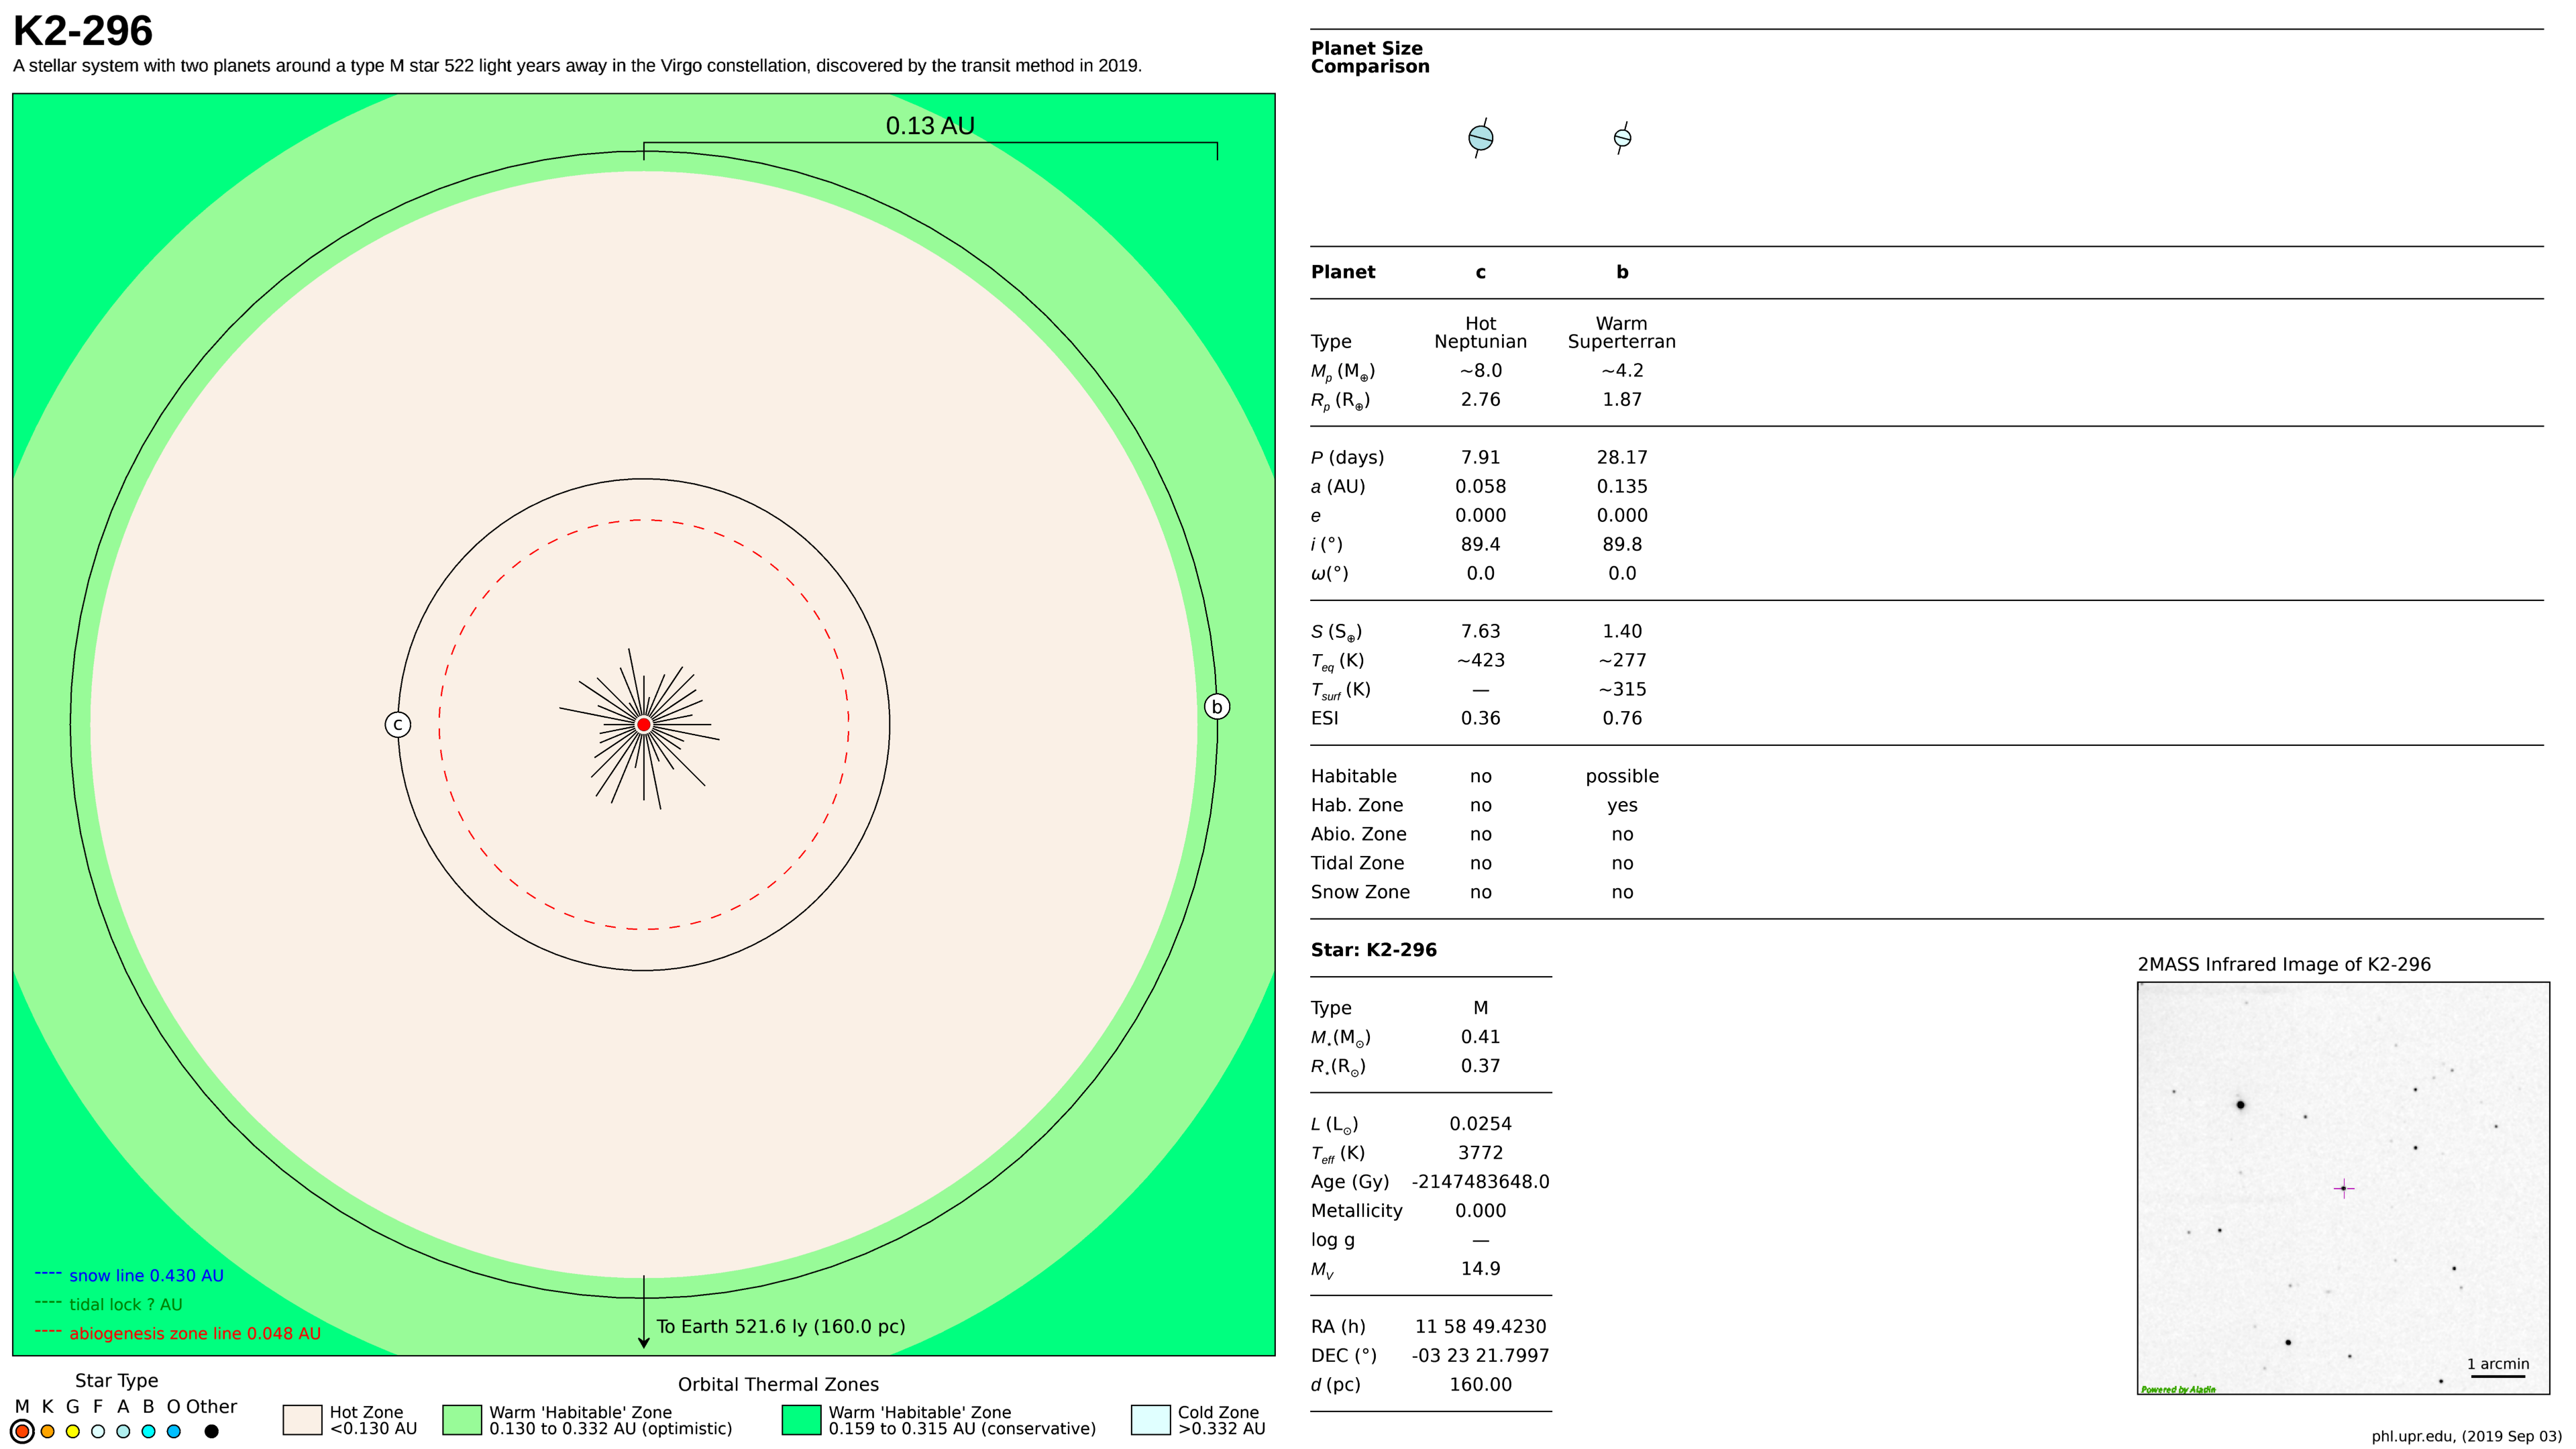Select the M star type circle
This screenshot has width=2576, height=1449.
coord(22,1431)
